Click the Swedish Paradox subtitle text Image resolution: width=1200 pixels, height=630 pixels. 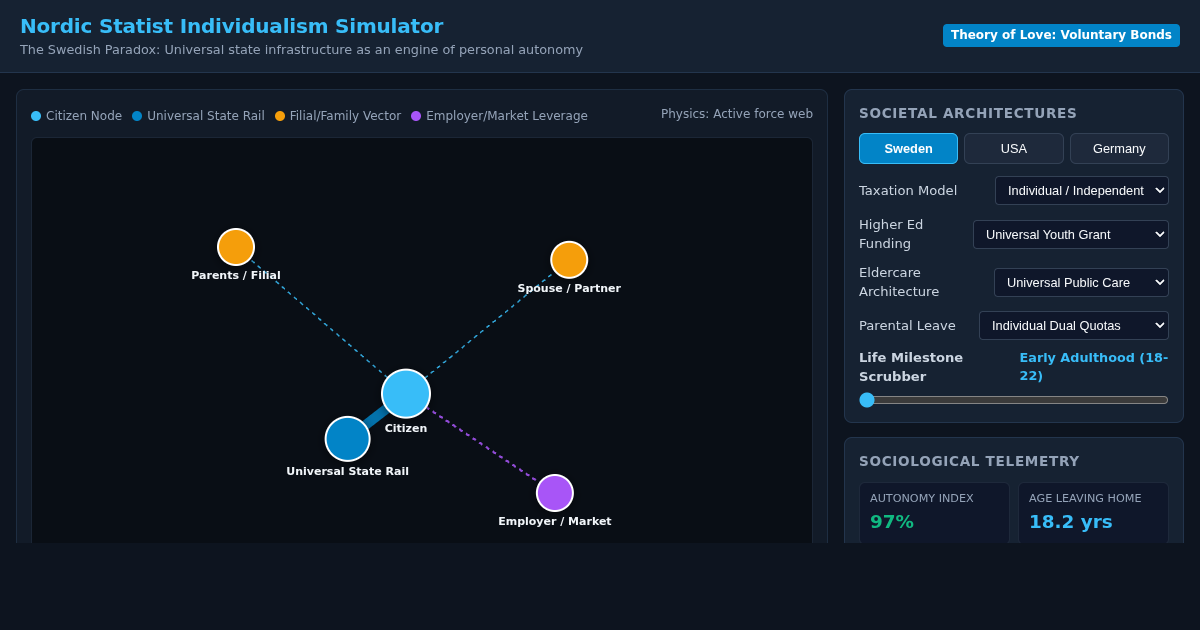click(x=301, y=50)
